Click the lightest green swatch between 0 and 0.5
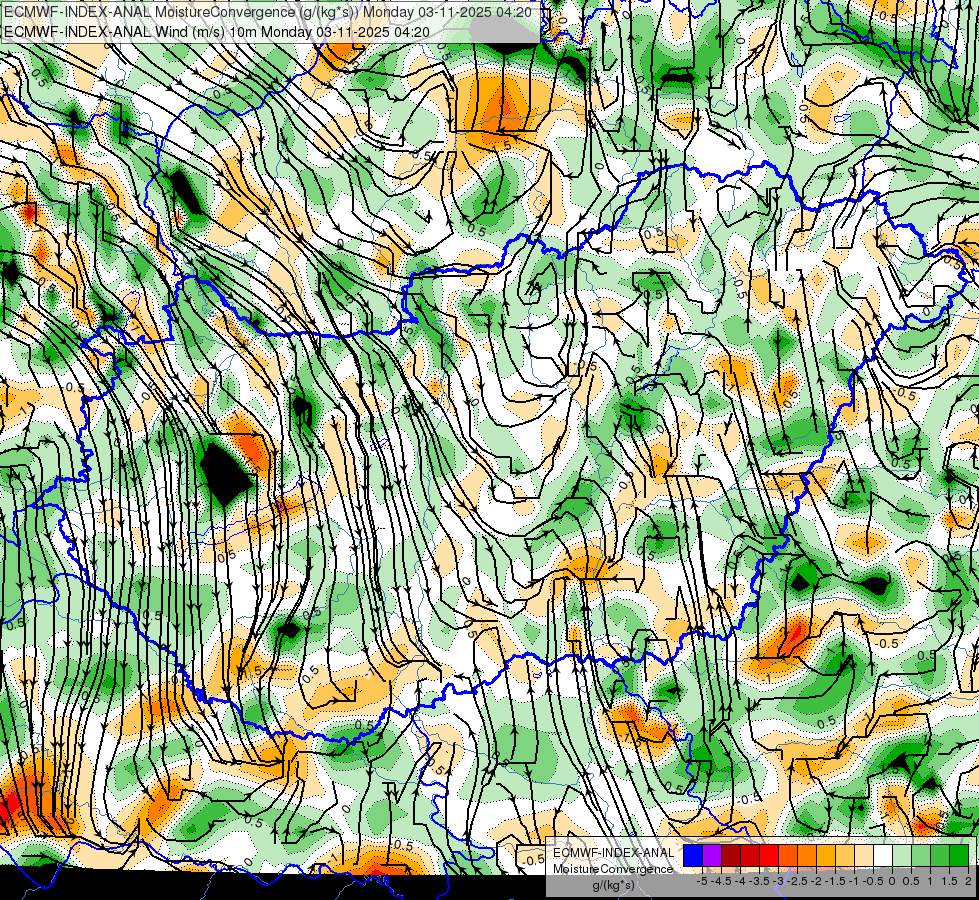This screenshot has width=979, height=900. tap(902, 856)
